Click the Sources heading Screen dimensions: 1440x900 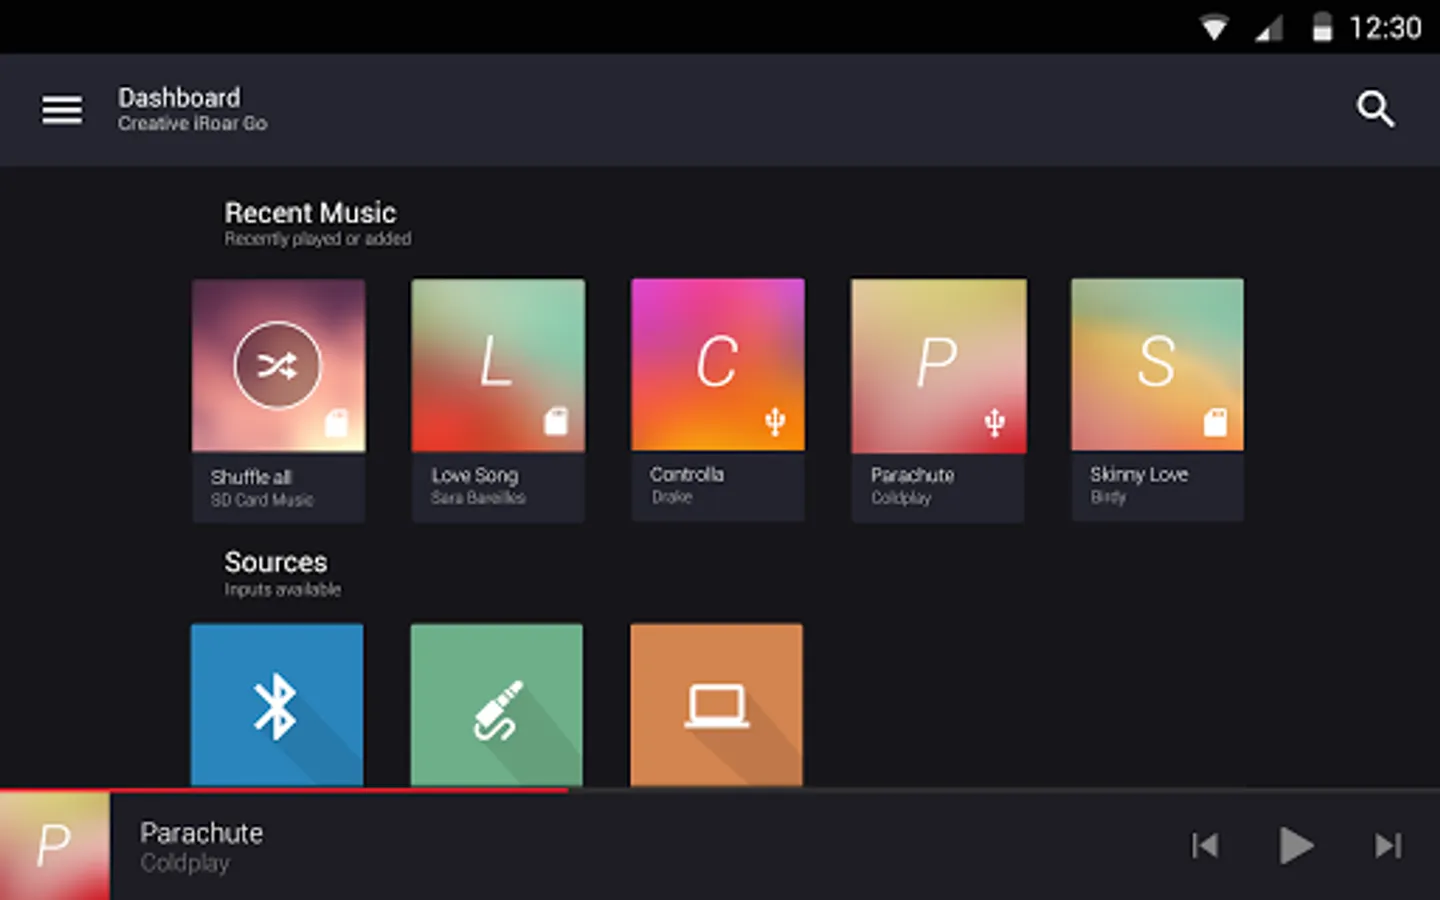point(275,562)
